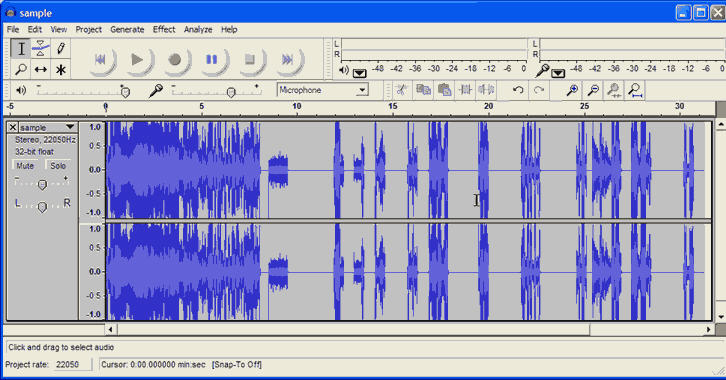The image size is (726, 380).
Task: Click the track gain slider handle
Action: (42, 185)
